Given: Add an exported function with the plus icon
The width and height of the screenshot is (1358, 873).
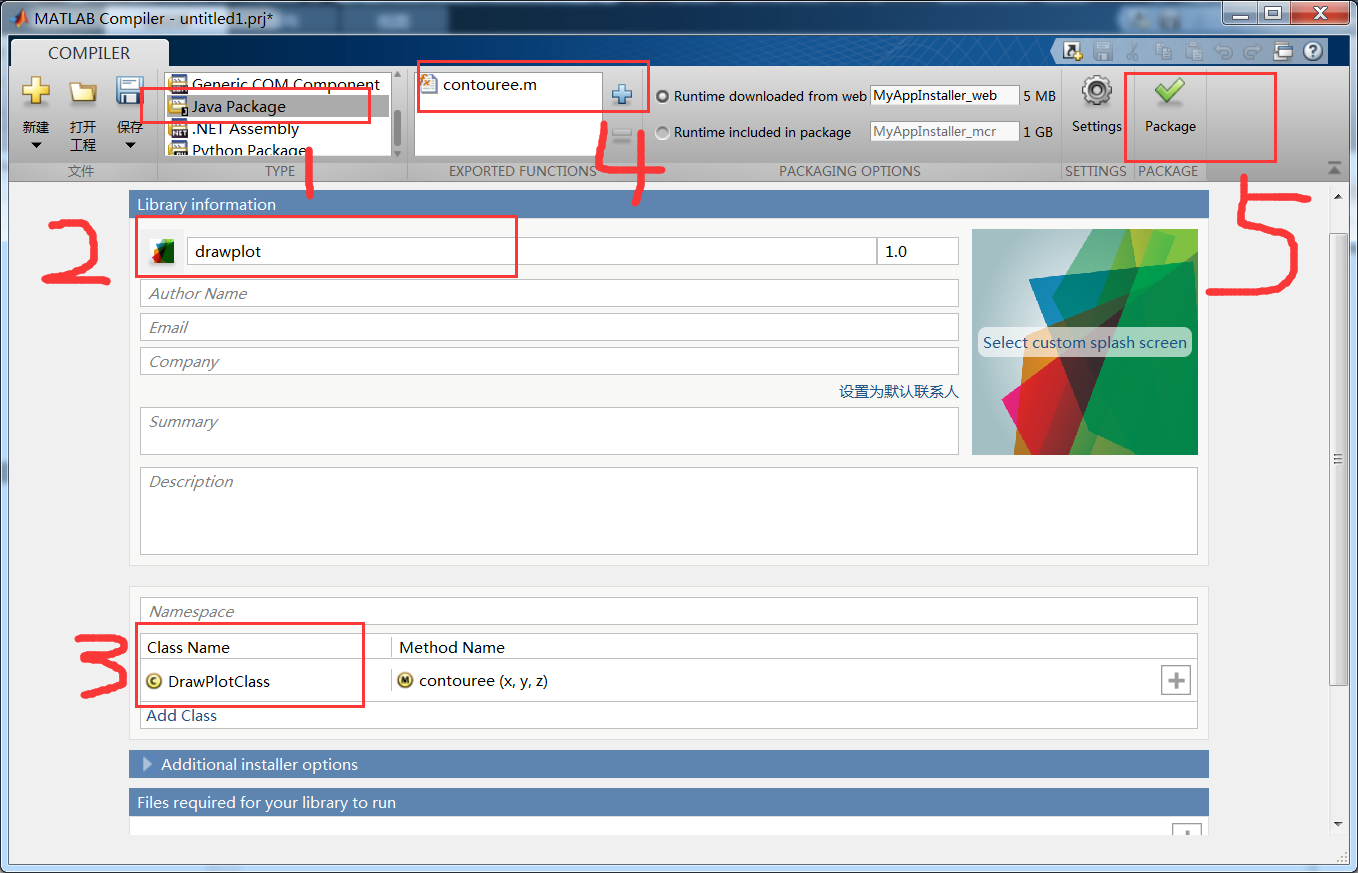Looking at the screenshot, I should pos(622,95).
